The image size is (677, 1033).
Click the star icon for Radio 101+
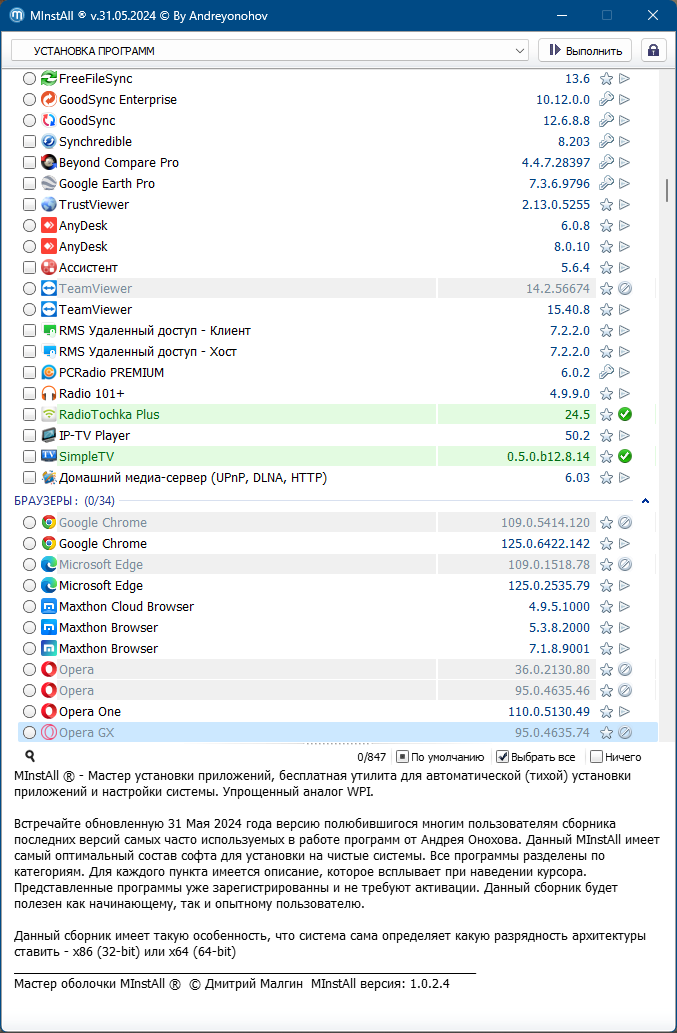pyautogui.click(x=607, y=394)
